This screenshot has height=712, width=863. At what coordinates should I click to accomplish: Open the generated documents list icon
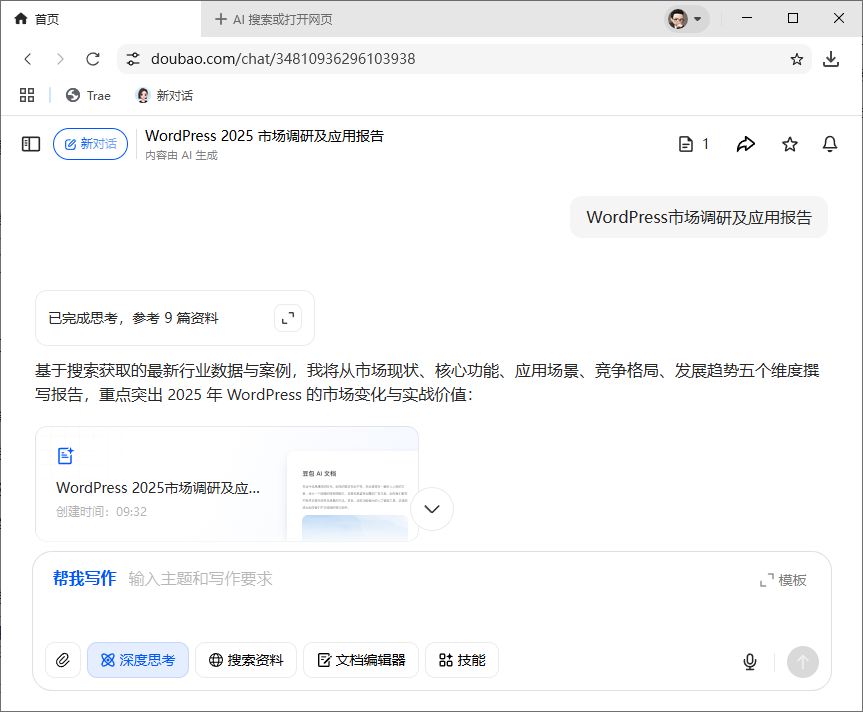tap(687, 144)
